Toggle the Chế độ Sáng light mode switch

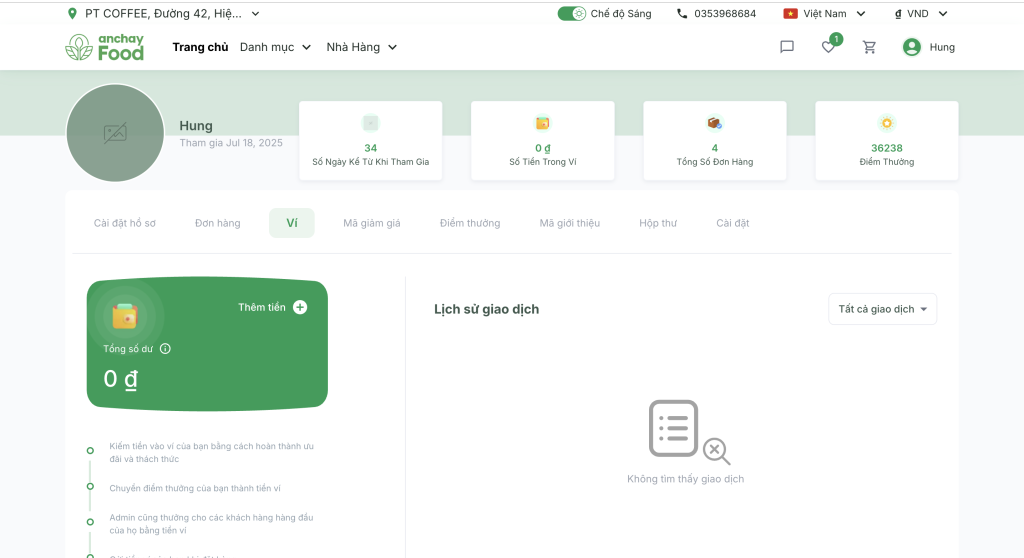tap(572, 14)
